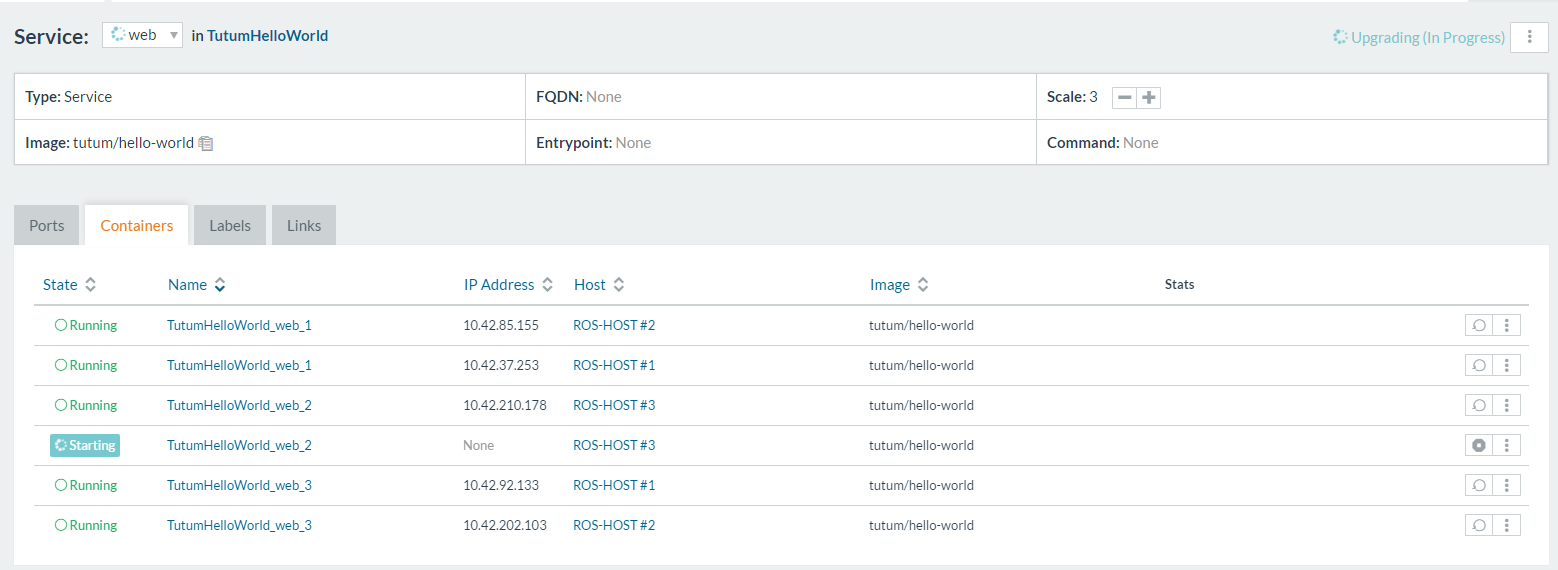Open actions menu for container 10.42.210.178
Viewport: 1558px width, 570px height.
pos(1506,405)
